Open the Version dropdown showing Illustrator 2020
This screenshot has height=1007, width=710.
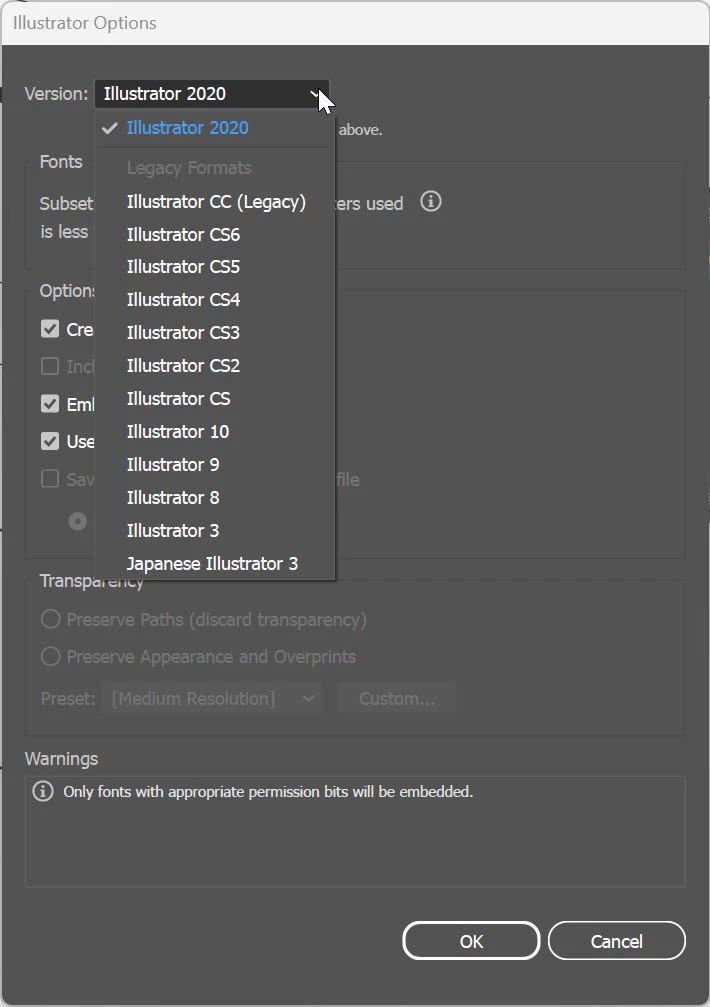[x=212, y=94]
